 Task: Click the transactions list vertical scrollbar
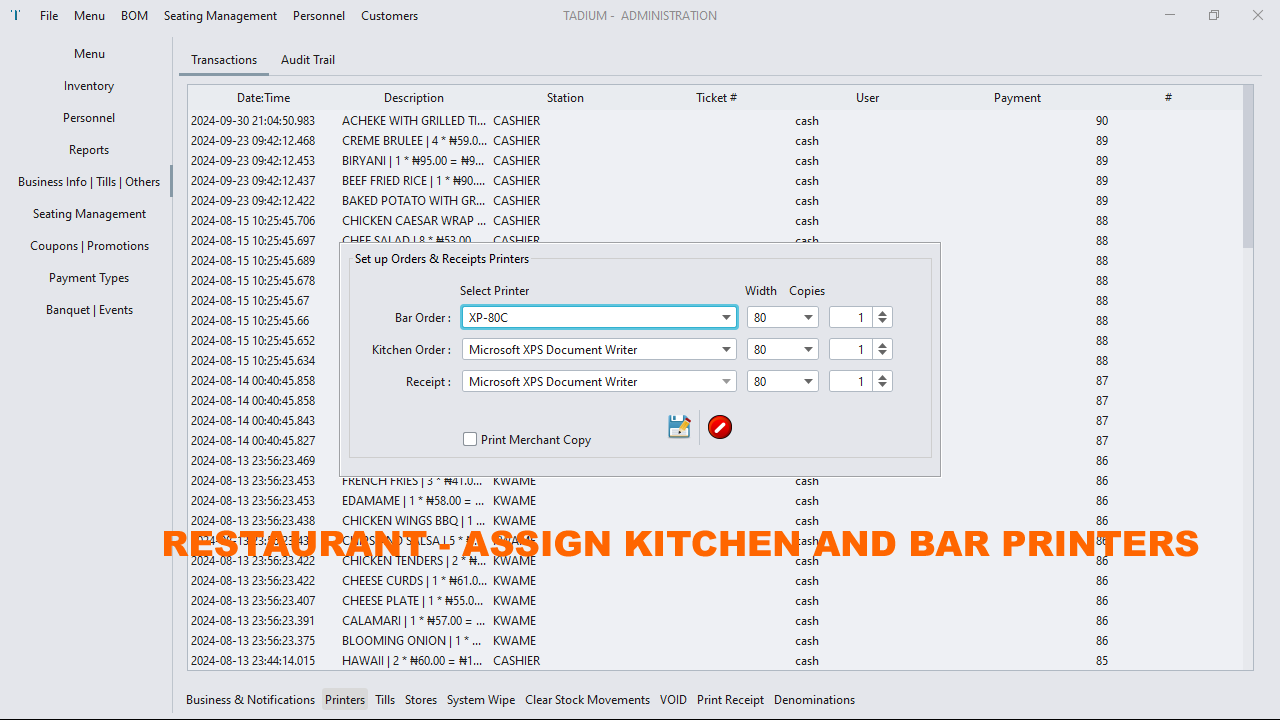[x=1247, y=170]
